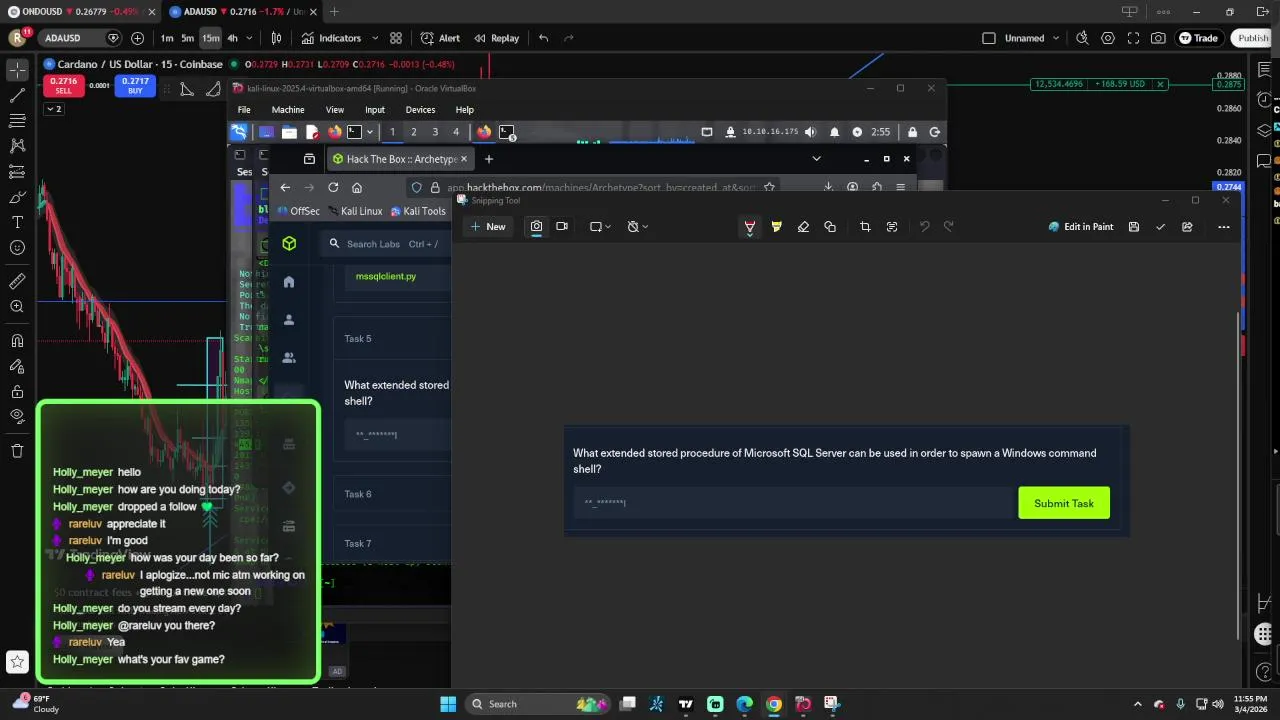Save the snip with the floppy disk icon
This screenshot has height=720, width=1280.
[1134, 227]
